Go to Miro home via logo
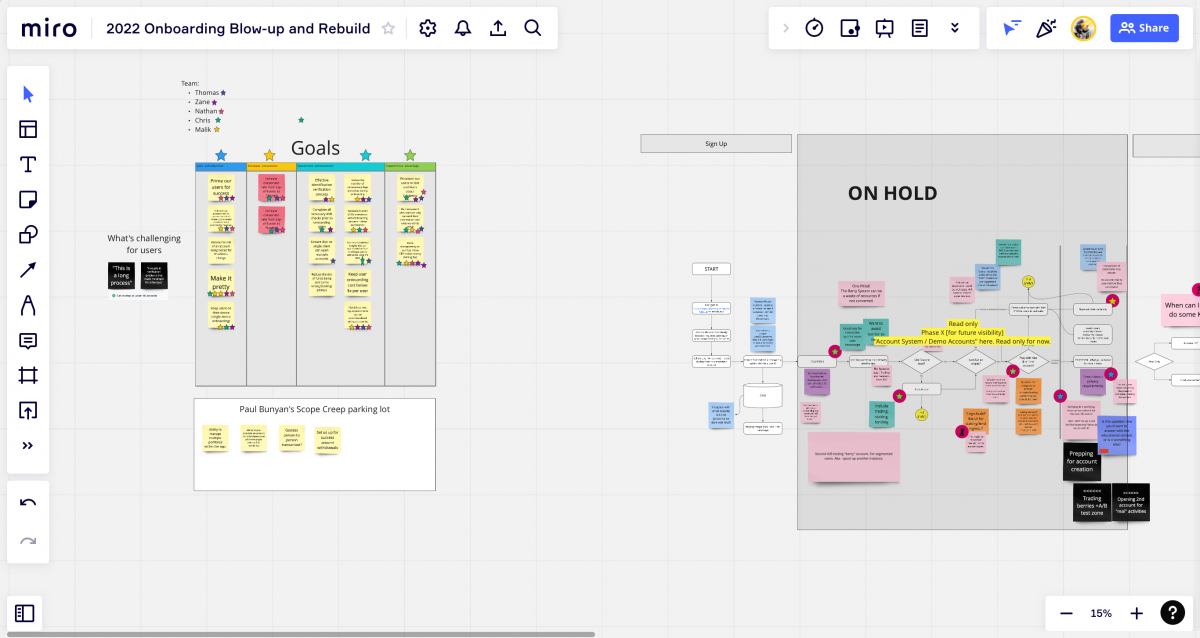This screenshot has width=1200, height=638. [49, 28]
